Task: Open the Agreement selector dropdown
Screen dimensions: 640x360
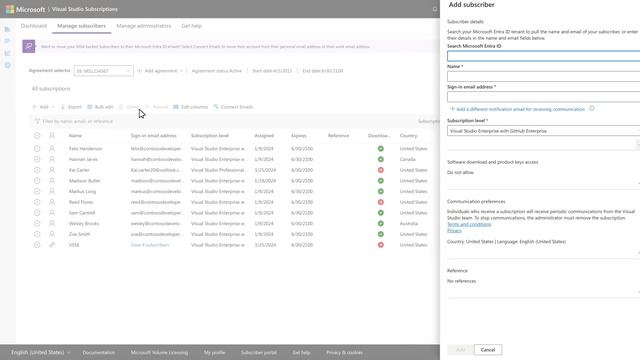Action: (x=103, y=71)
